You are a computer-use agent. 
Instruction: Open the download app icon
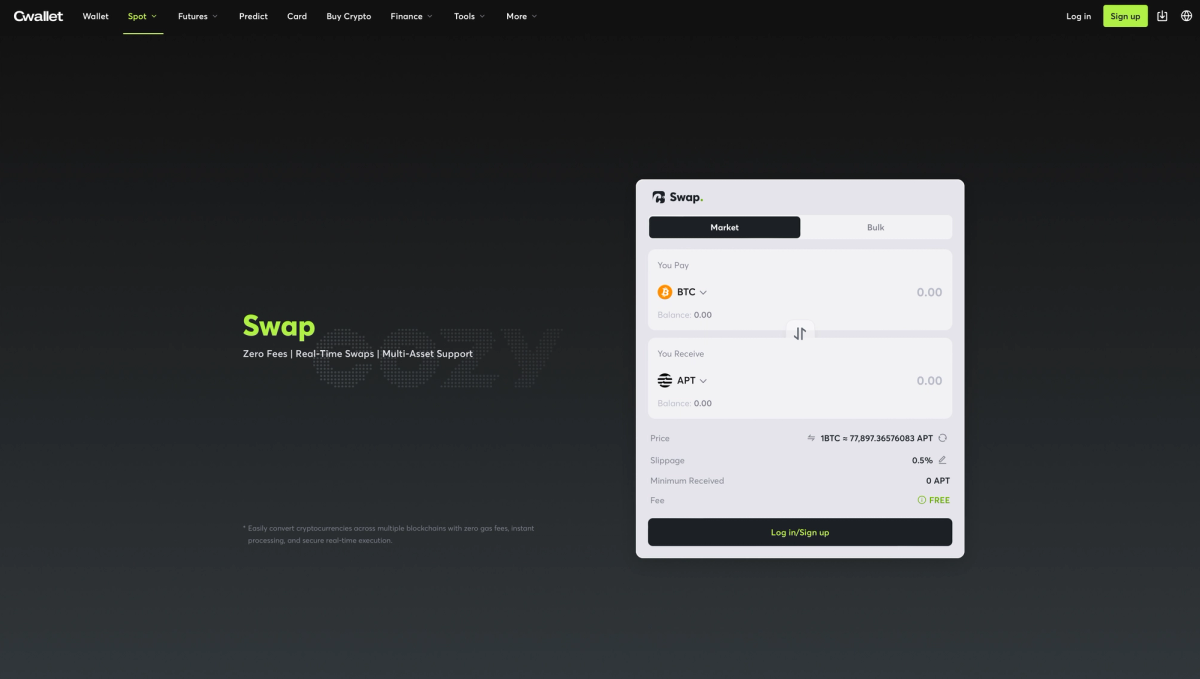coord(1162,16)
